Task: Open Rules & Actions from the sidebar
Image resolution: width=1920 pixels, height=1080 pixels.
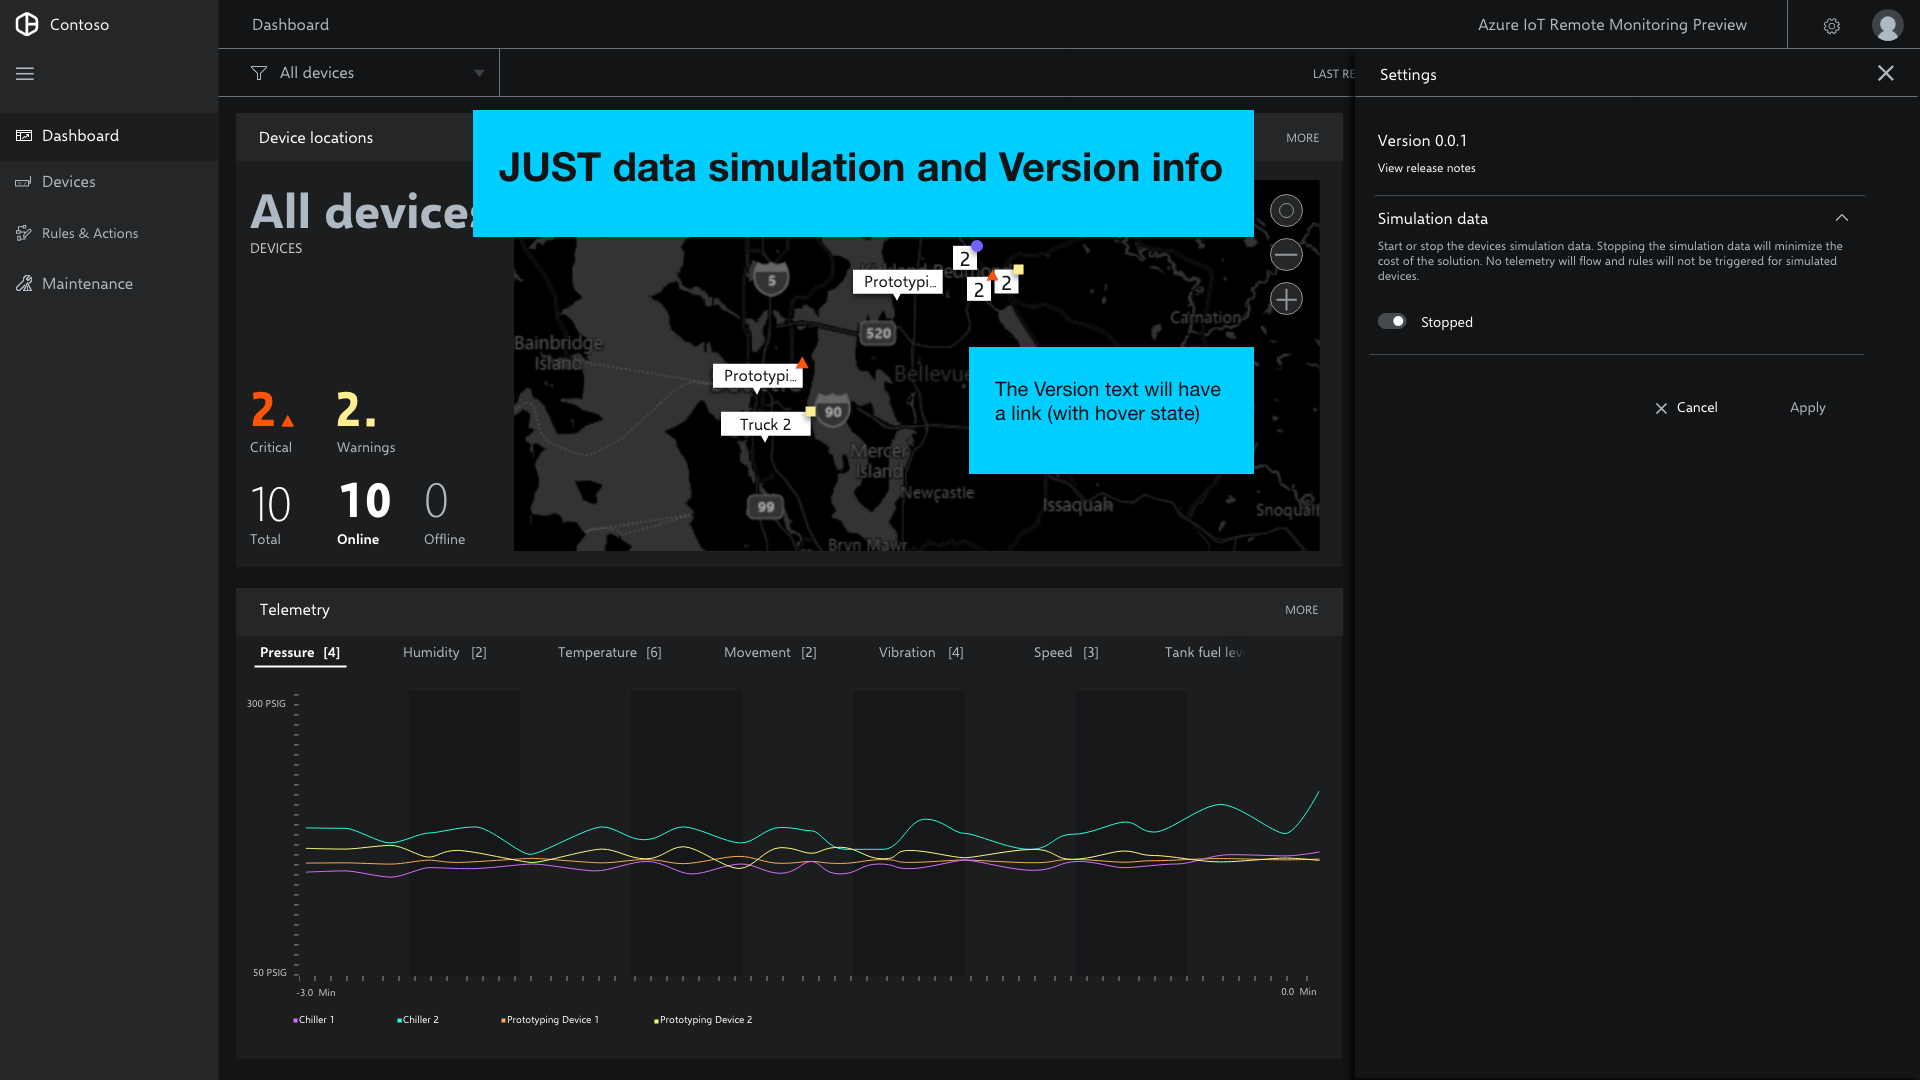Action: pyautogui.click(x=89, y=232)
